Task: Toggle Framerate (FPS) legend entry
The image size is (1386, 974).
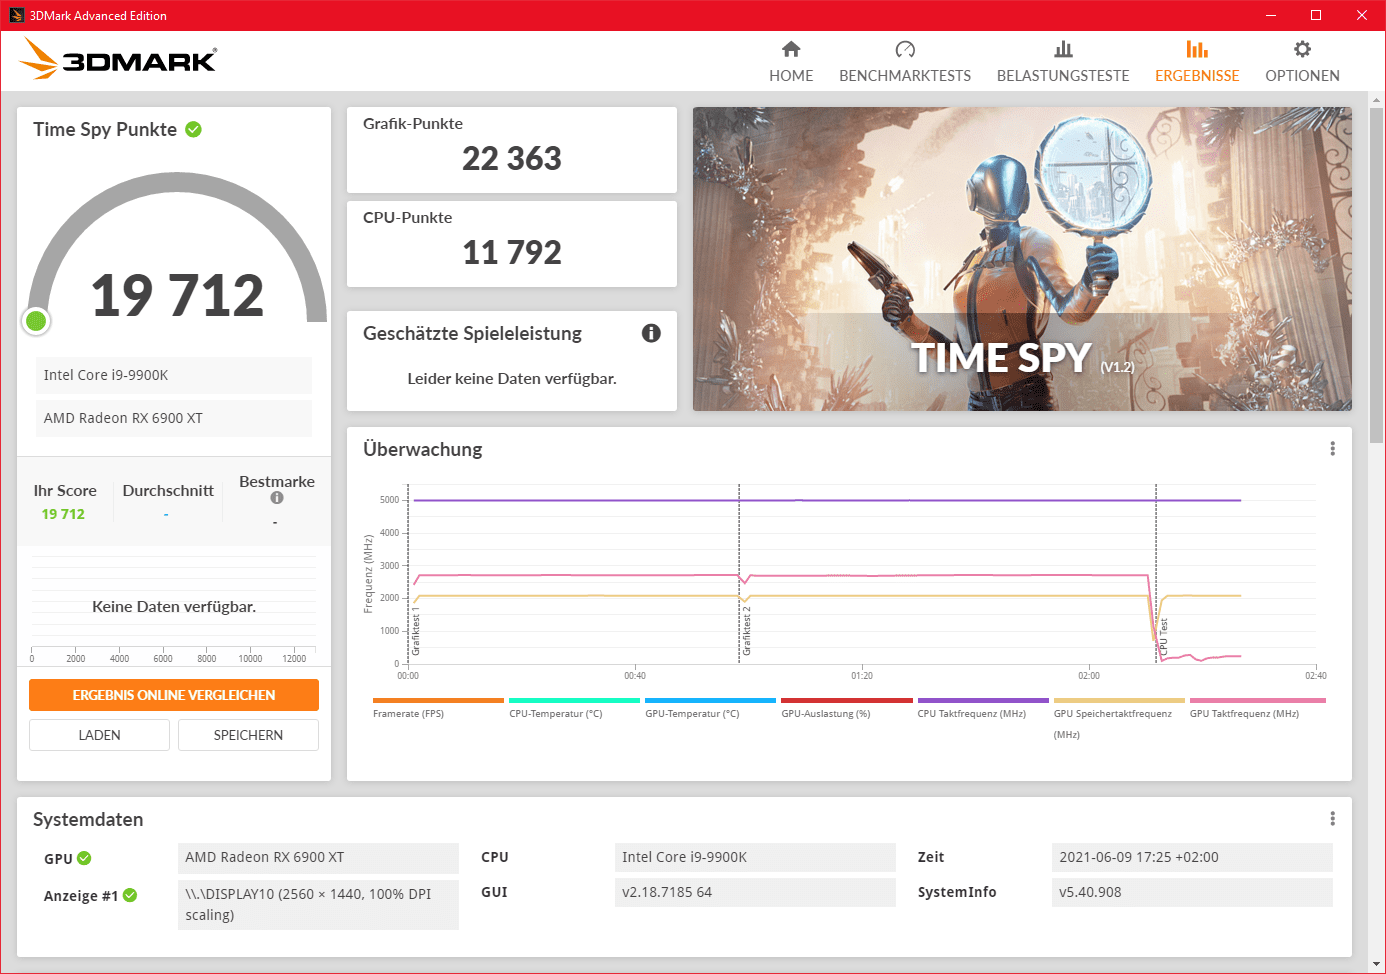Action: 438,708
